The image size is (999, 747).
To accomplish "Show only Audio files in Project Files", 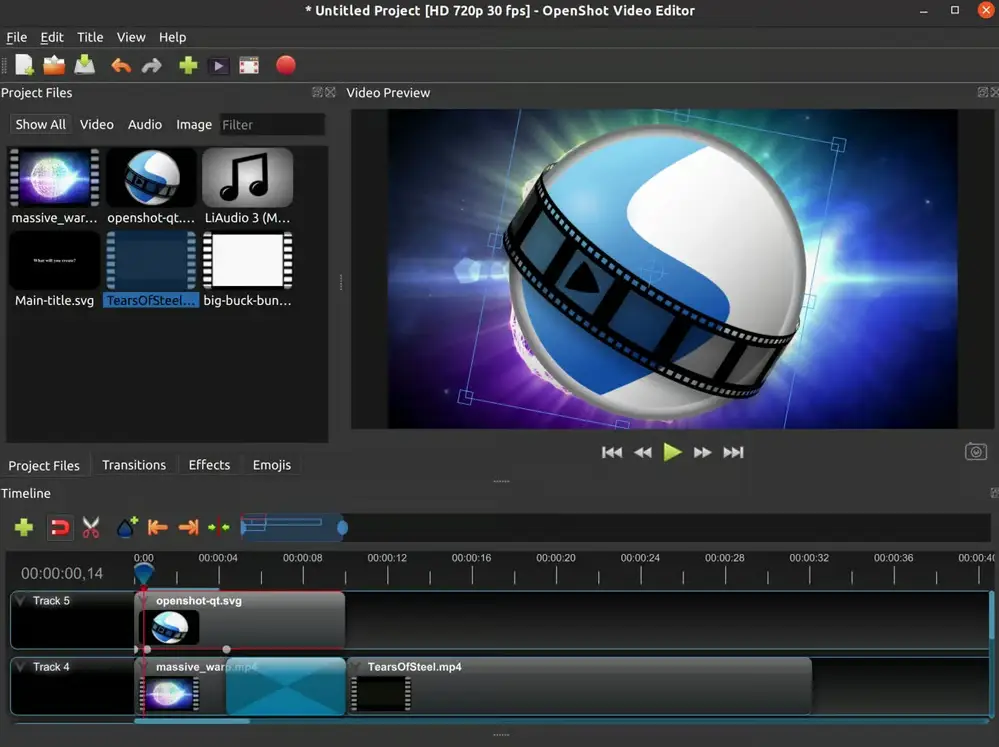I will (144, 124).
